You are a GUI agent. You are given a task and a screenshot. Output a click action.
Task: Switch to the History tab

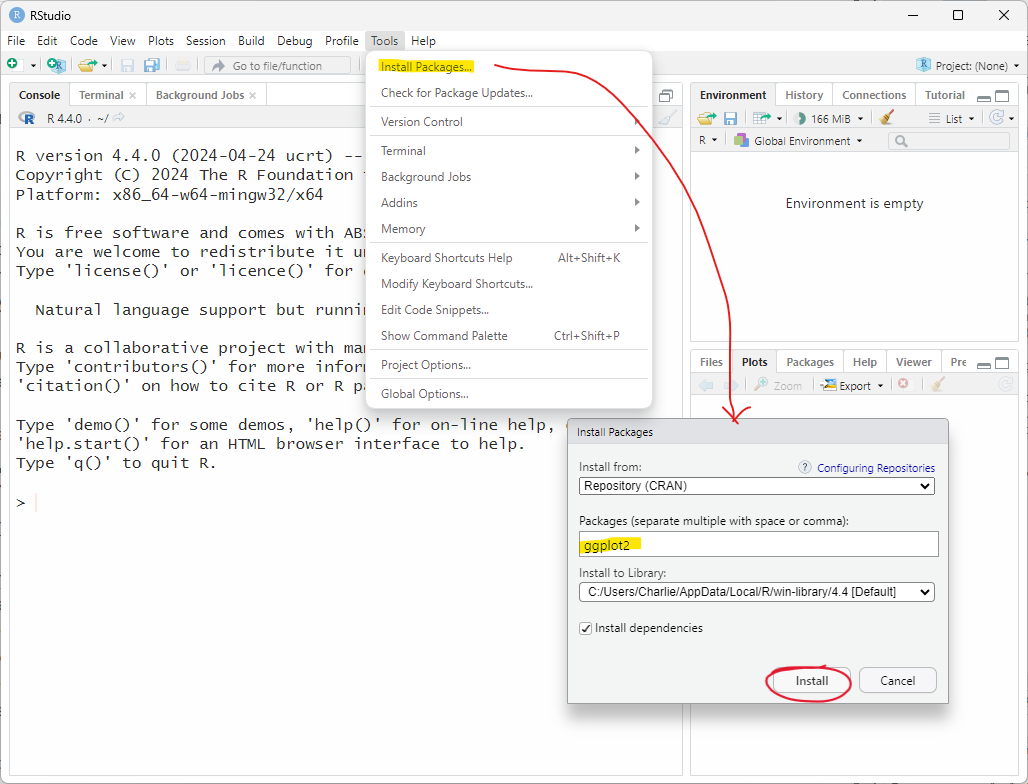(804, 95)
